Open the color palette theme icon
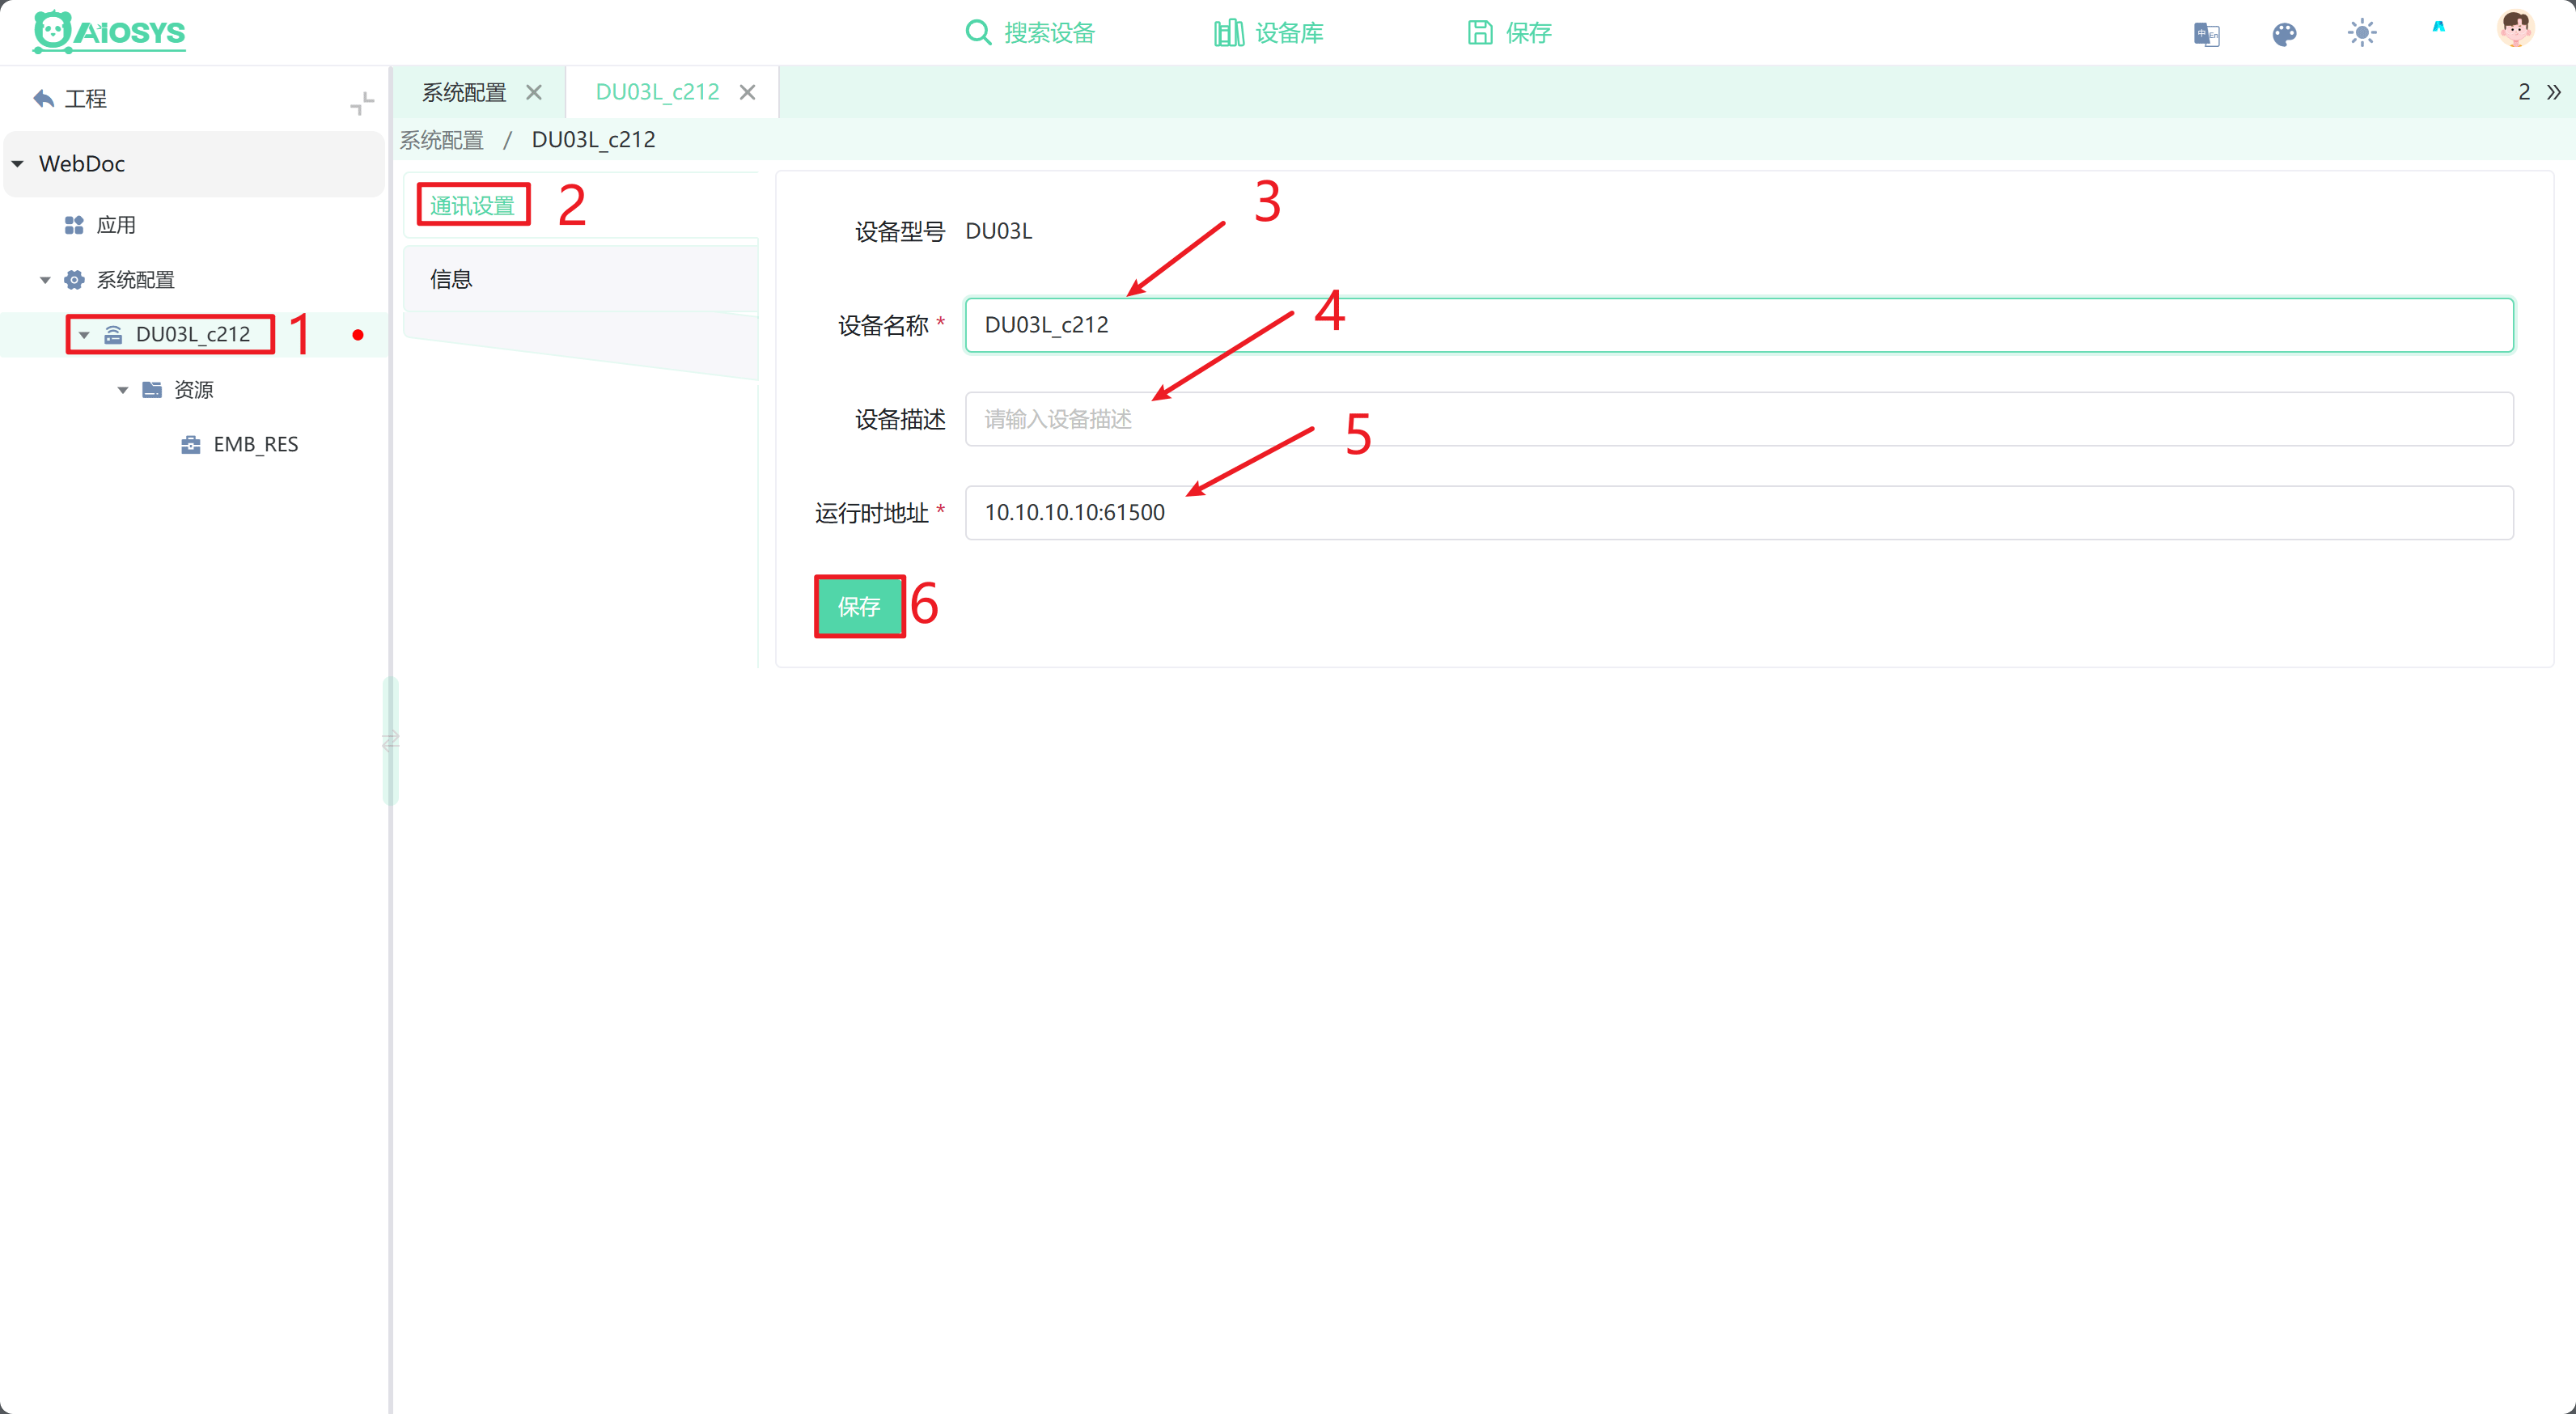 [x=2284, y=34]
